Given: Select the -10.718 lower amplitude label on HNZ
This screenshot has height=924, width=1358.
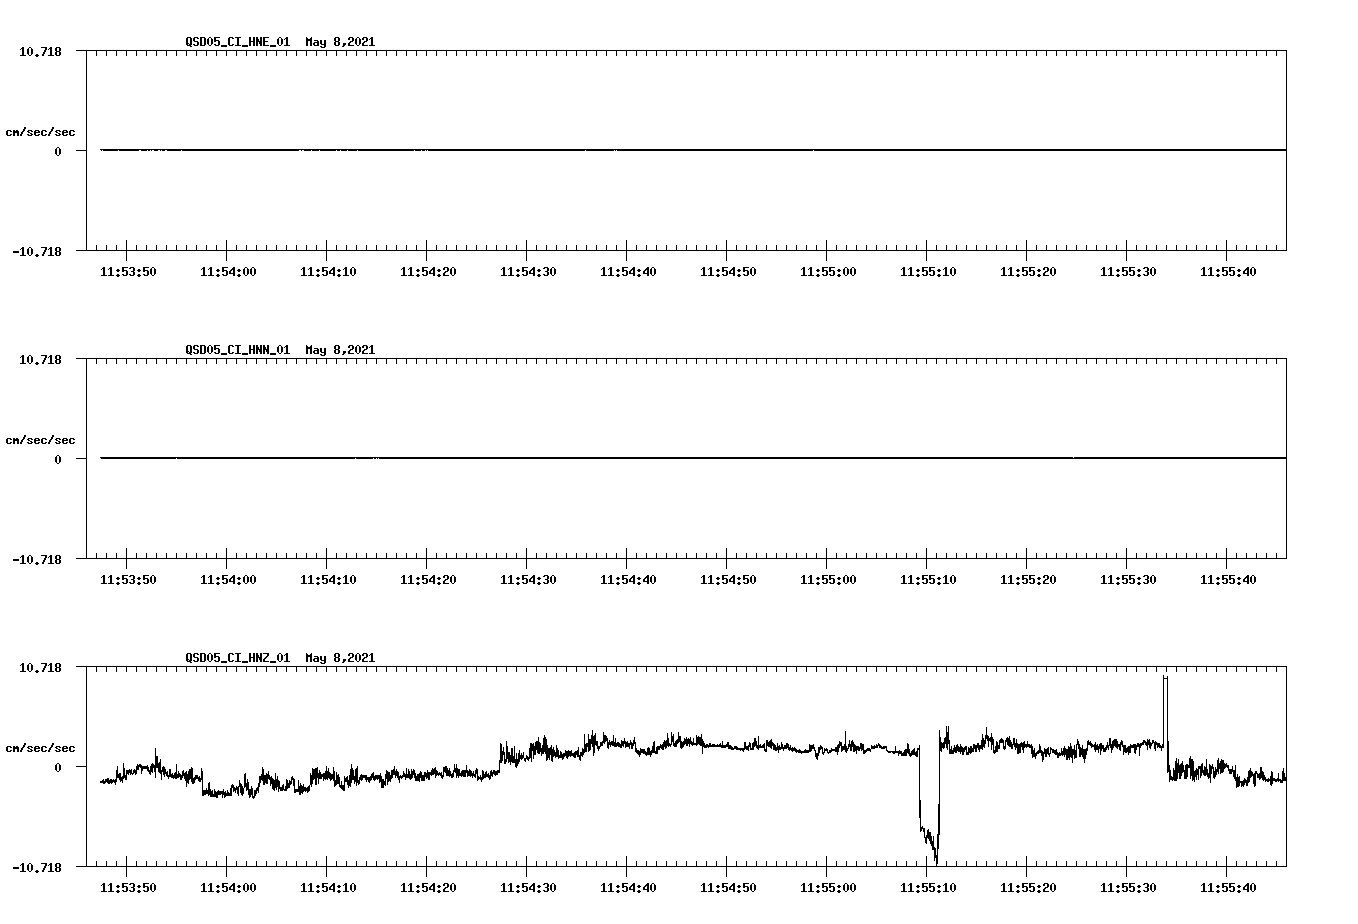Looking at the screenshot, I should (36, 865).
